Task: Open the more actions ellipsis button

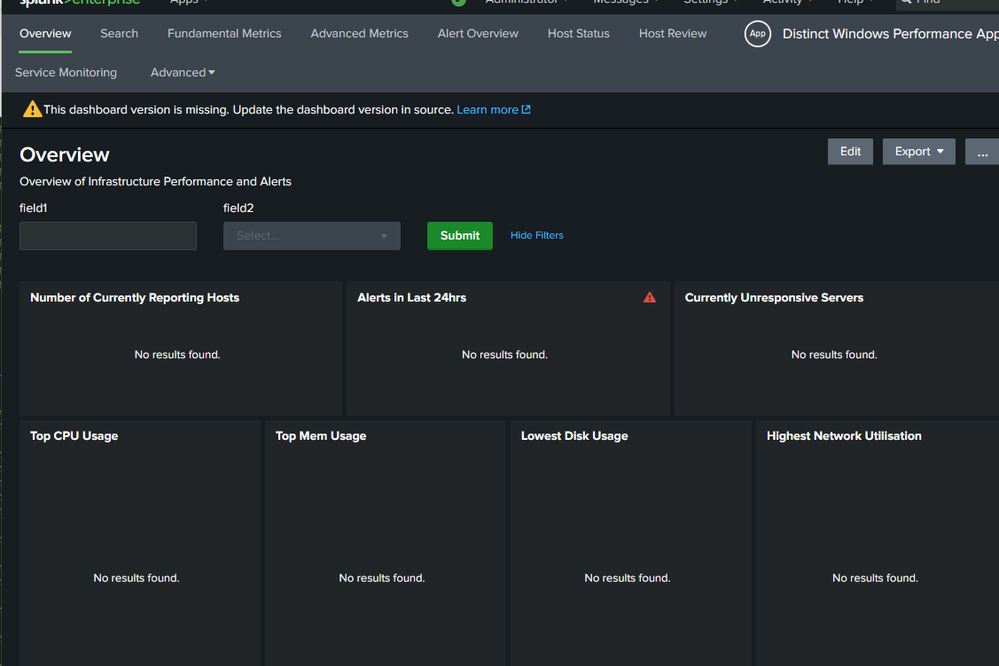Action: 981,152
